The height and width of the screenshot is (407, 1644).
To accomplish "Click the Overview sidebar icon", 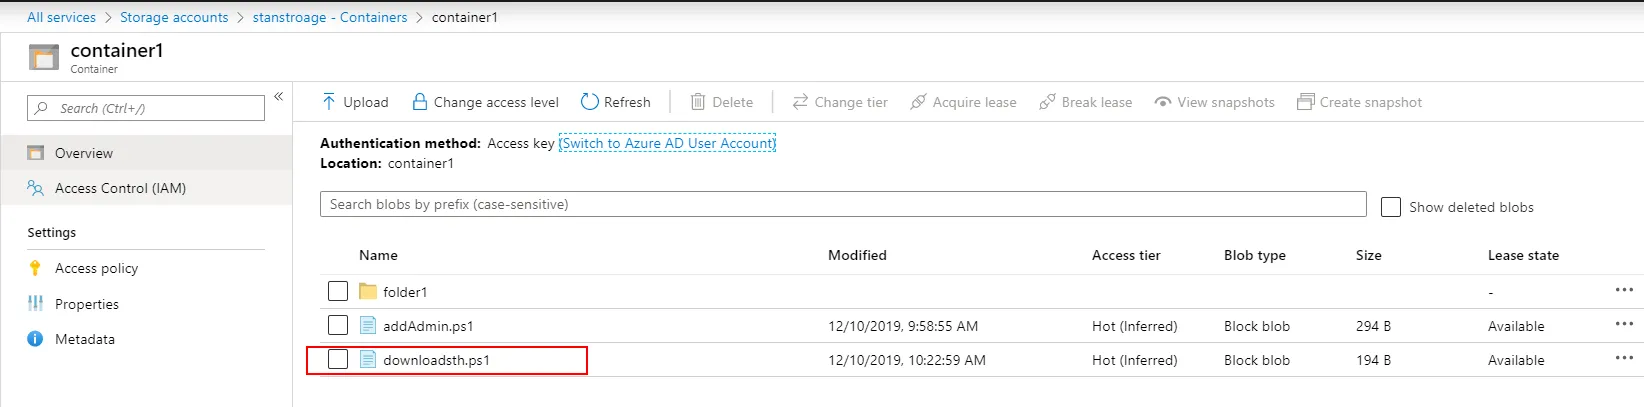I will point(36,153).
